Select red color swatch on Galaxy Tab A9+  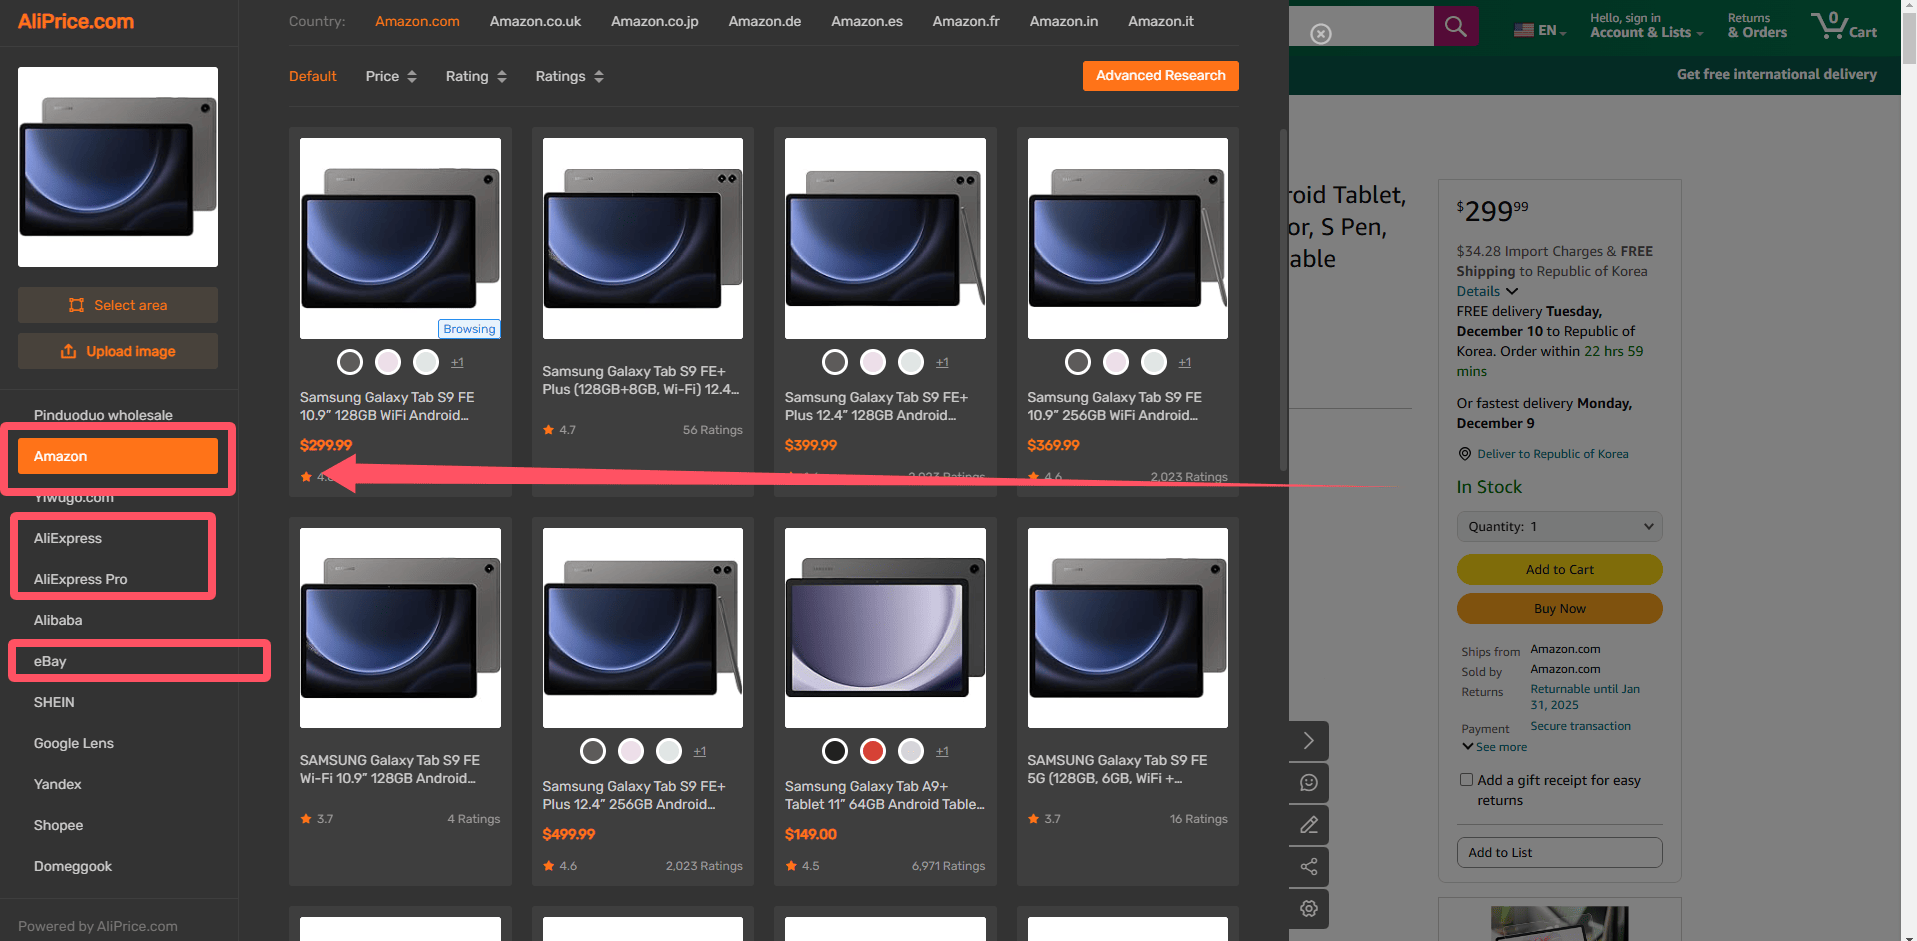click(873, 751)
